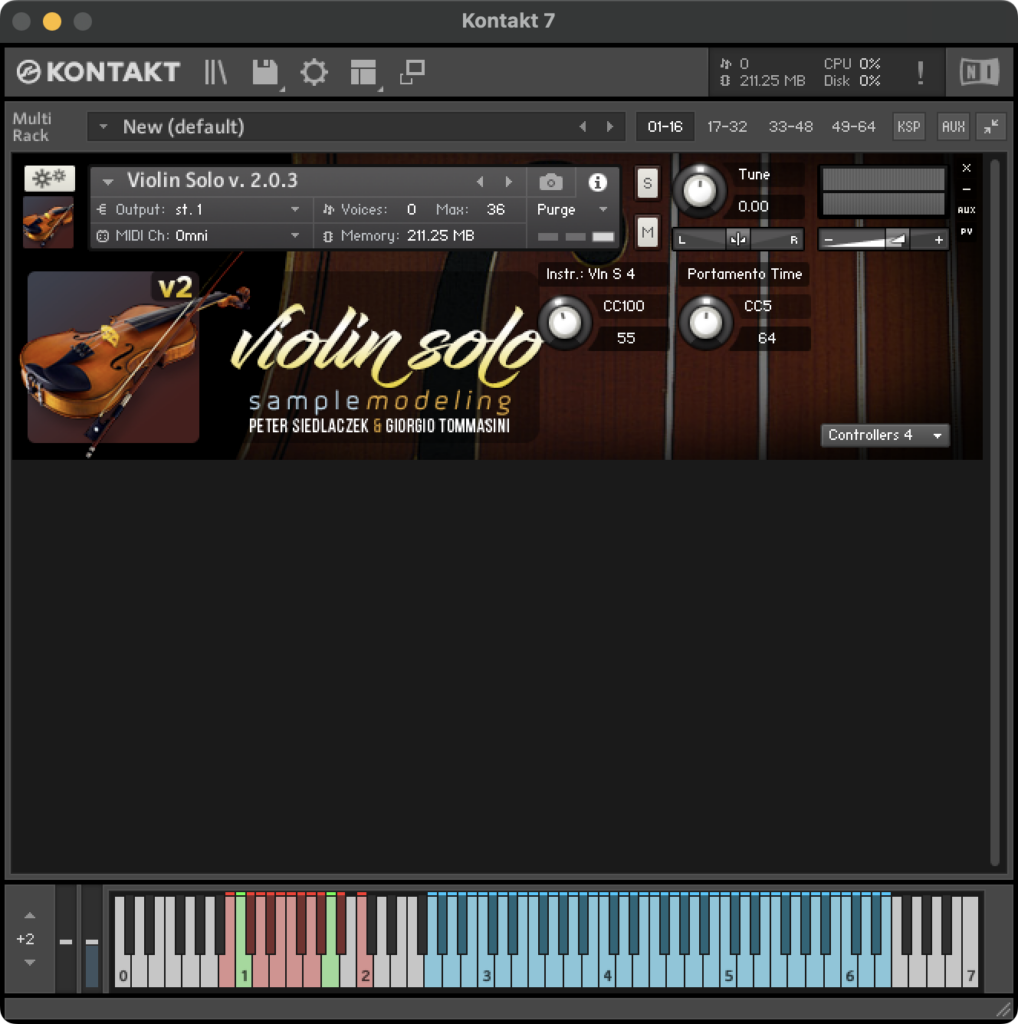Click the large Violin v2 artwork

coord(113,357)
